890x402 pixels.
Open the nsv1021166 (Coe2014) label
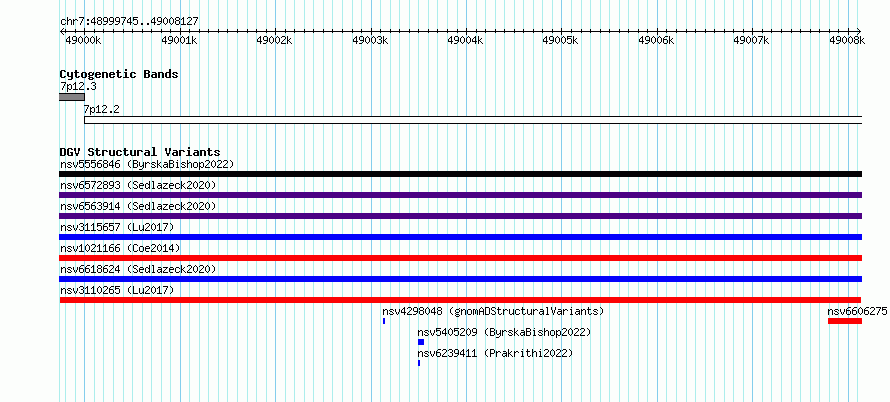[120, 248]
